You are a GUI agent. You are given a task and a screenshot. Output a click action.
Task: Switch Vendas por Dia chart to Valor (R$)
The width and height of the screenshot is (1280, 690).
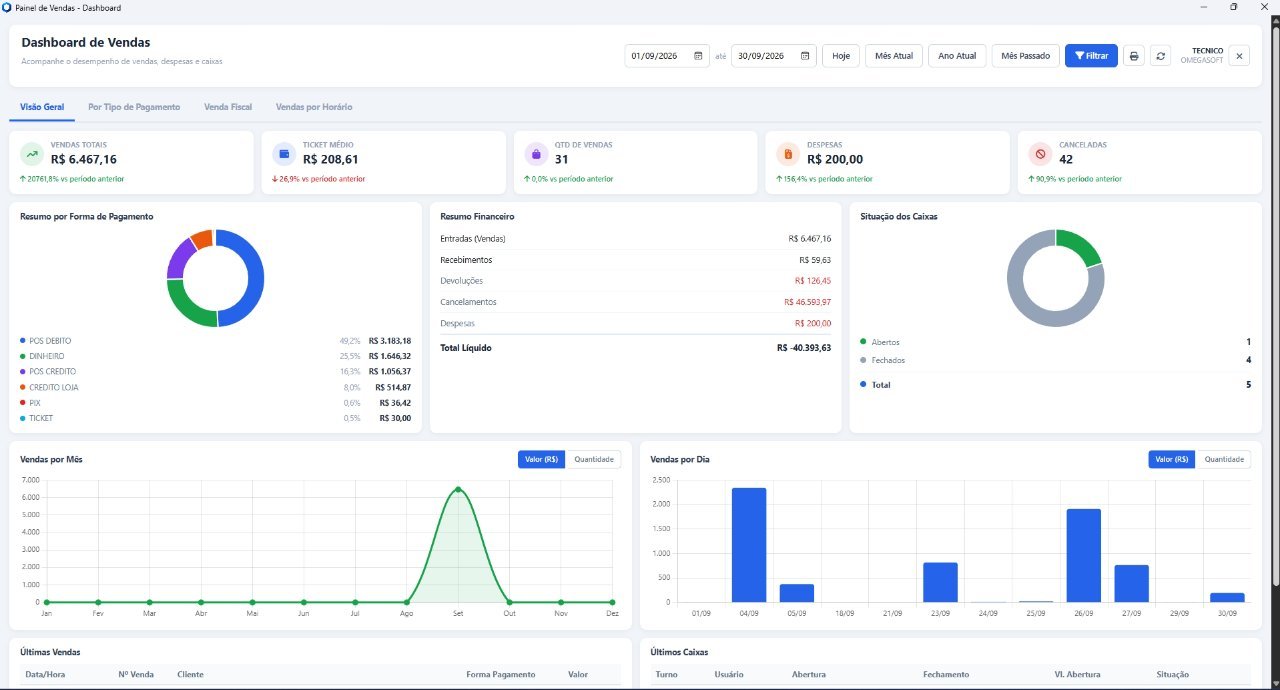[x=1172, y=459]
